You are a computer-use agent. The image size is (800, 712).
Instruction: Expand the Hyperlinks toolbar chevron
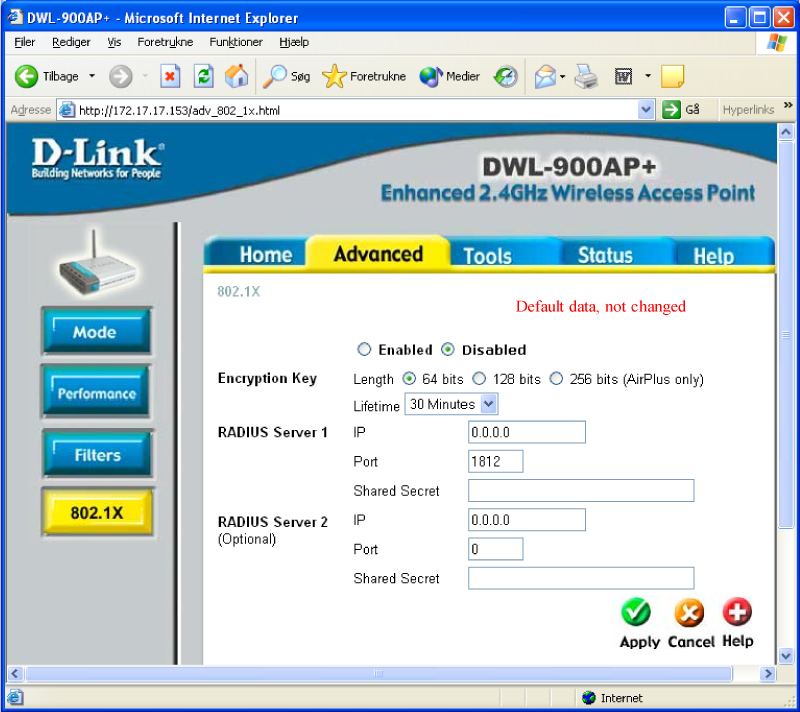(x=788, y=106)
